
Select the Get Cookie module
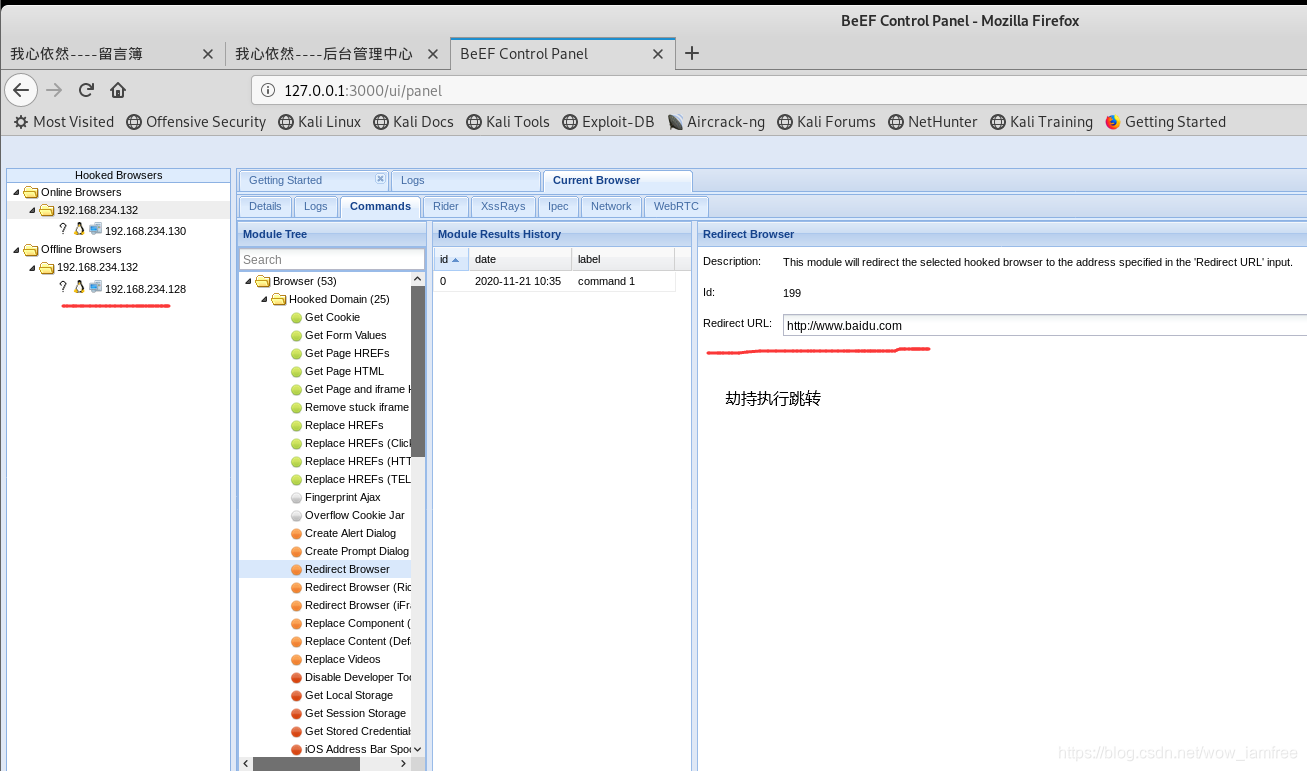[332, 317]
